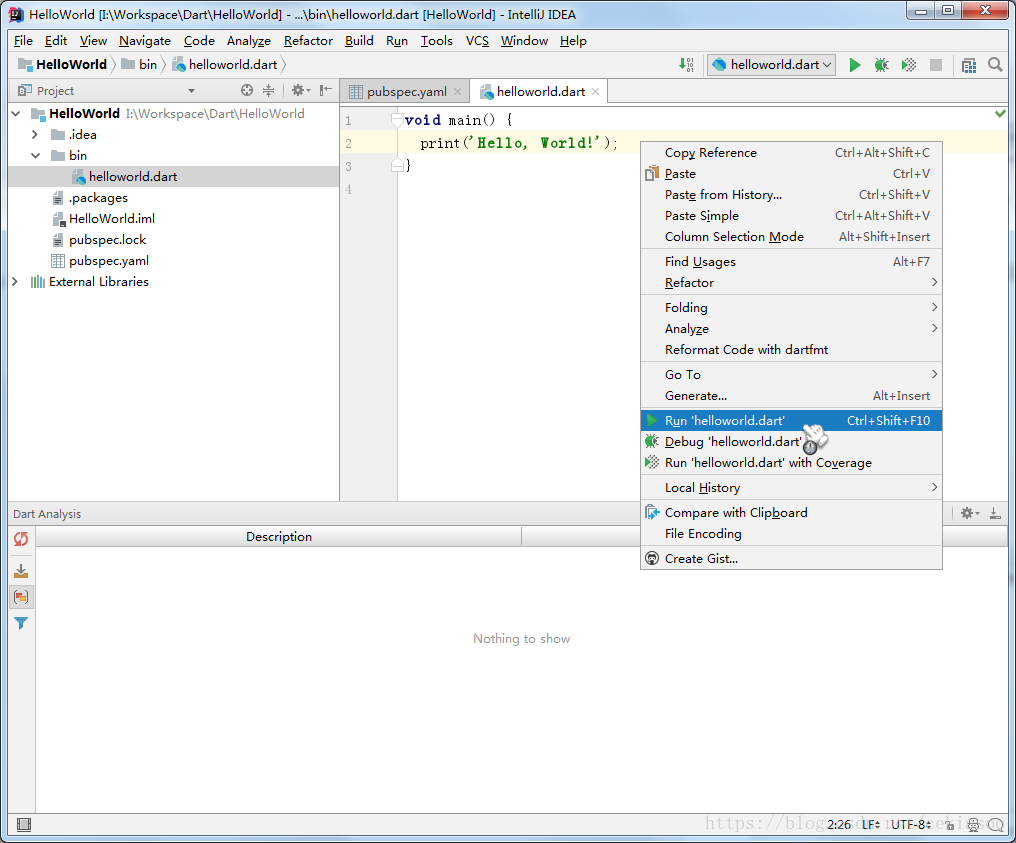This screenshot has height=843, width=1016.
Task: Choose Debug 'helloworld.dart' menu item
Action: [791, 442]
